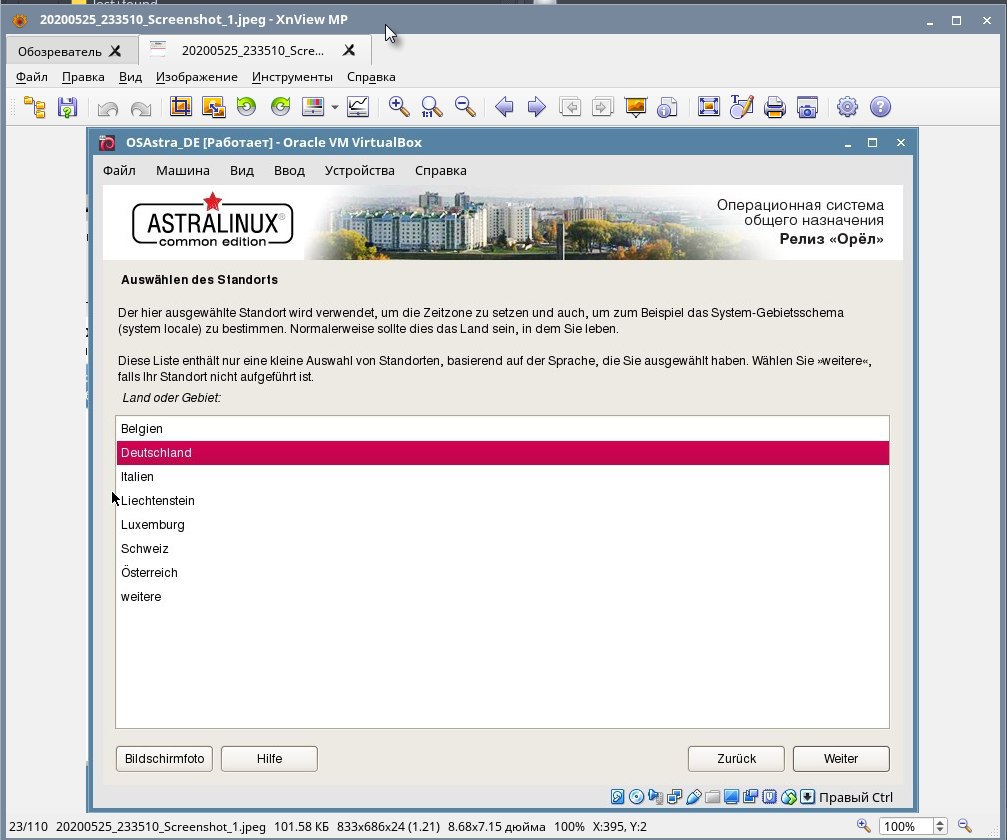This screenshot has height=840, width=1007.
Task: Open the draw text pencil tool icon
Action: tap(741, 107)
